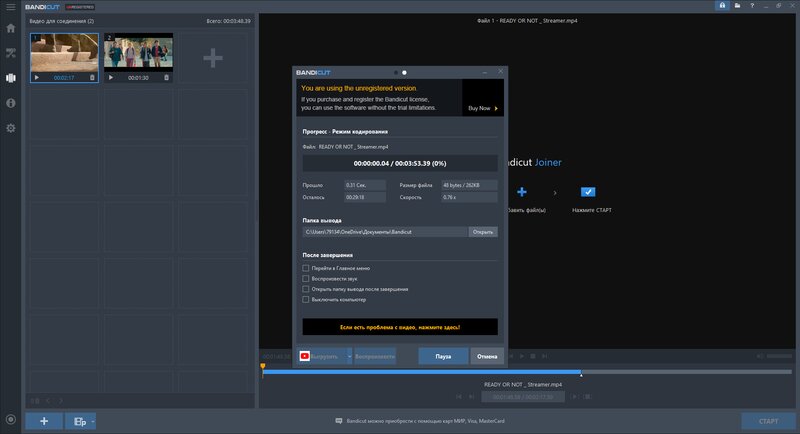Screen dimensions: 800x434
Task: Go to the Home screen via sidebar
Action: click(x=11, y=28)
